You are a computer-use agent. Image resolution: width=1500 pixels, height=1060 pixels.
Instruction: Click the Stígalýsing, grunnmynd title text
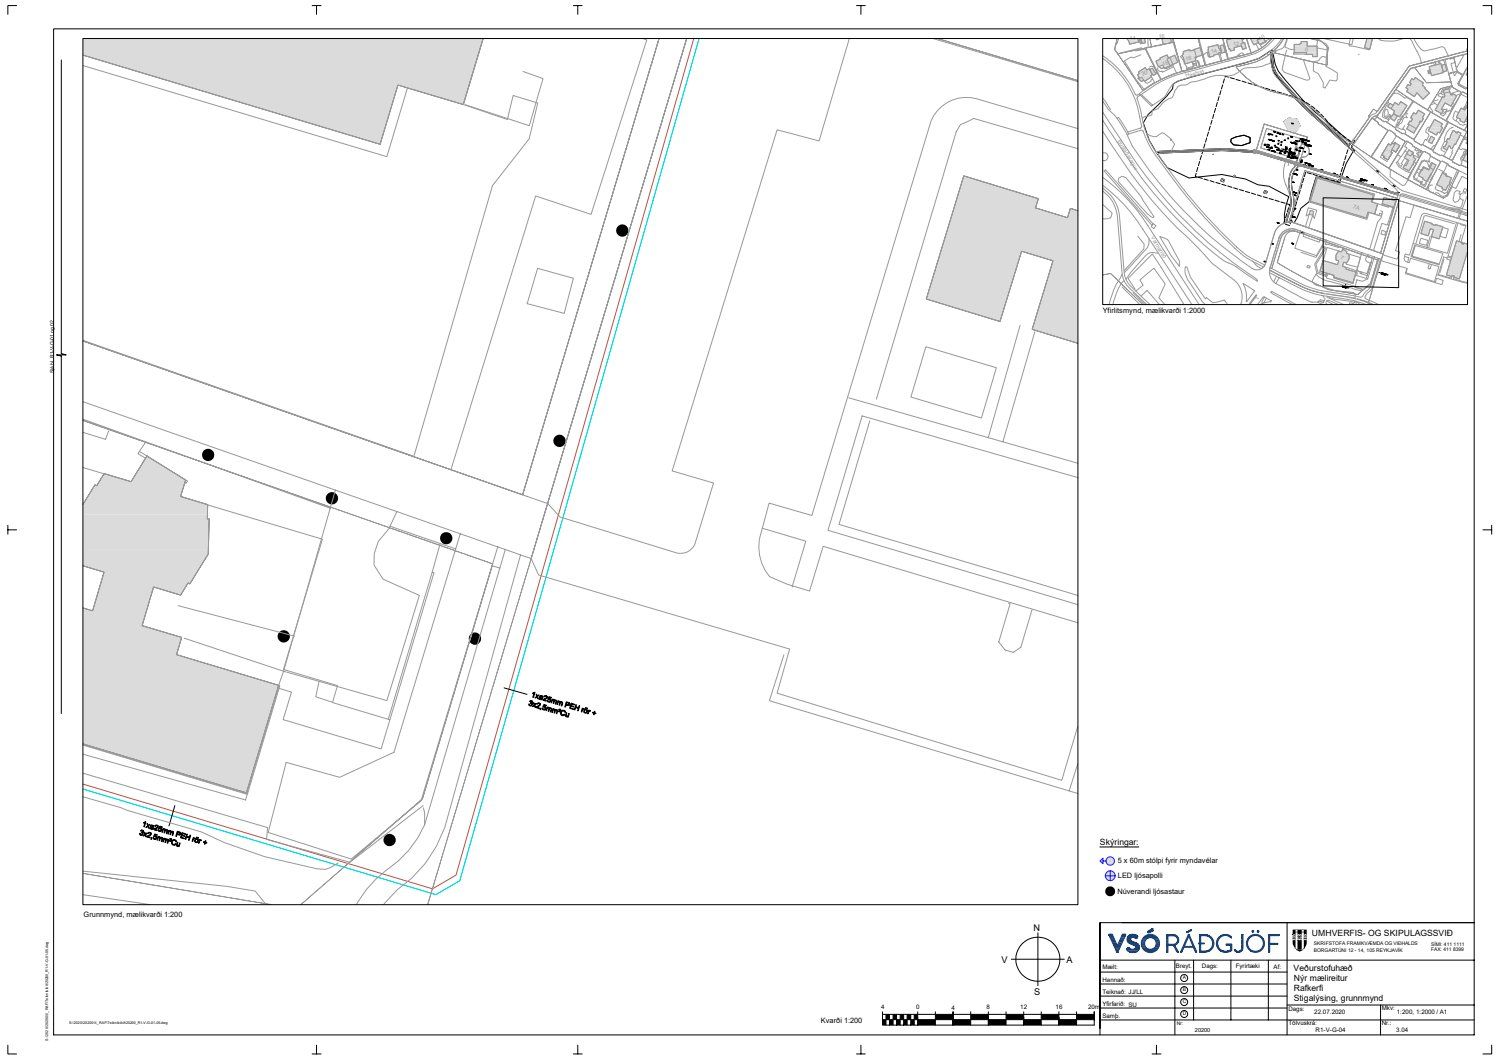(x=1337, y=998)
